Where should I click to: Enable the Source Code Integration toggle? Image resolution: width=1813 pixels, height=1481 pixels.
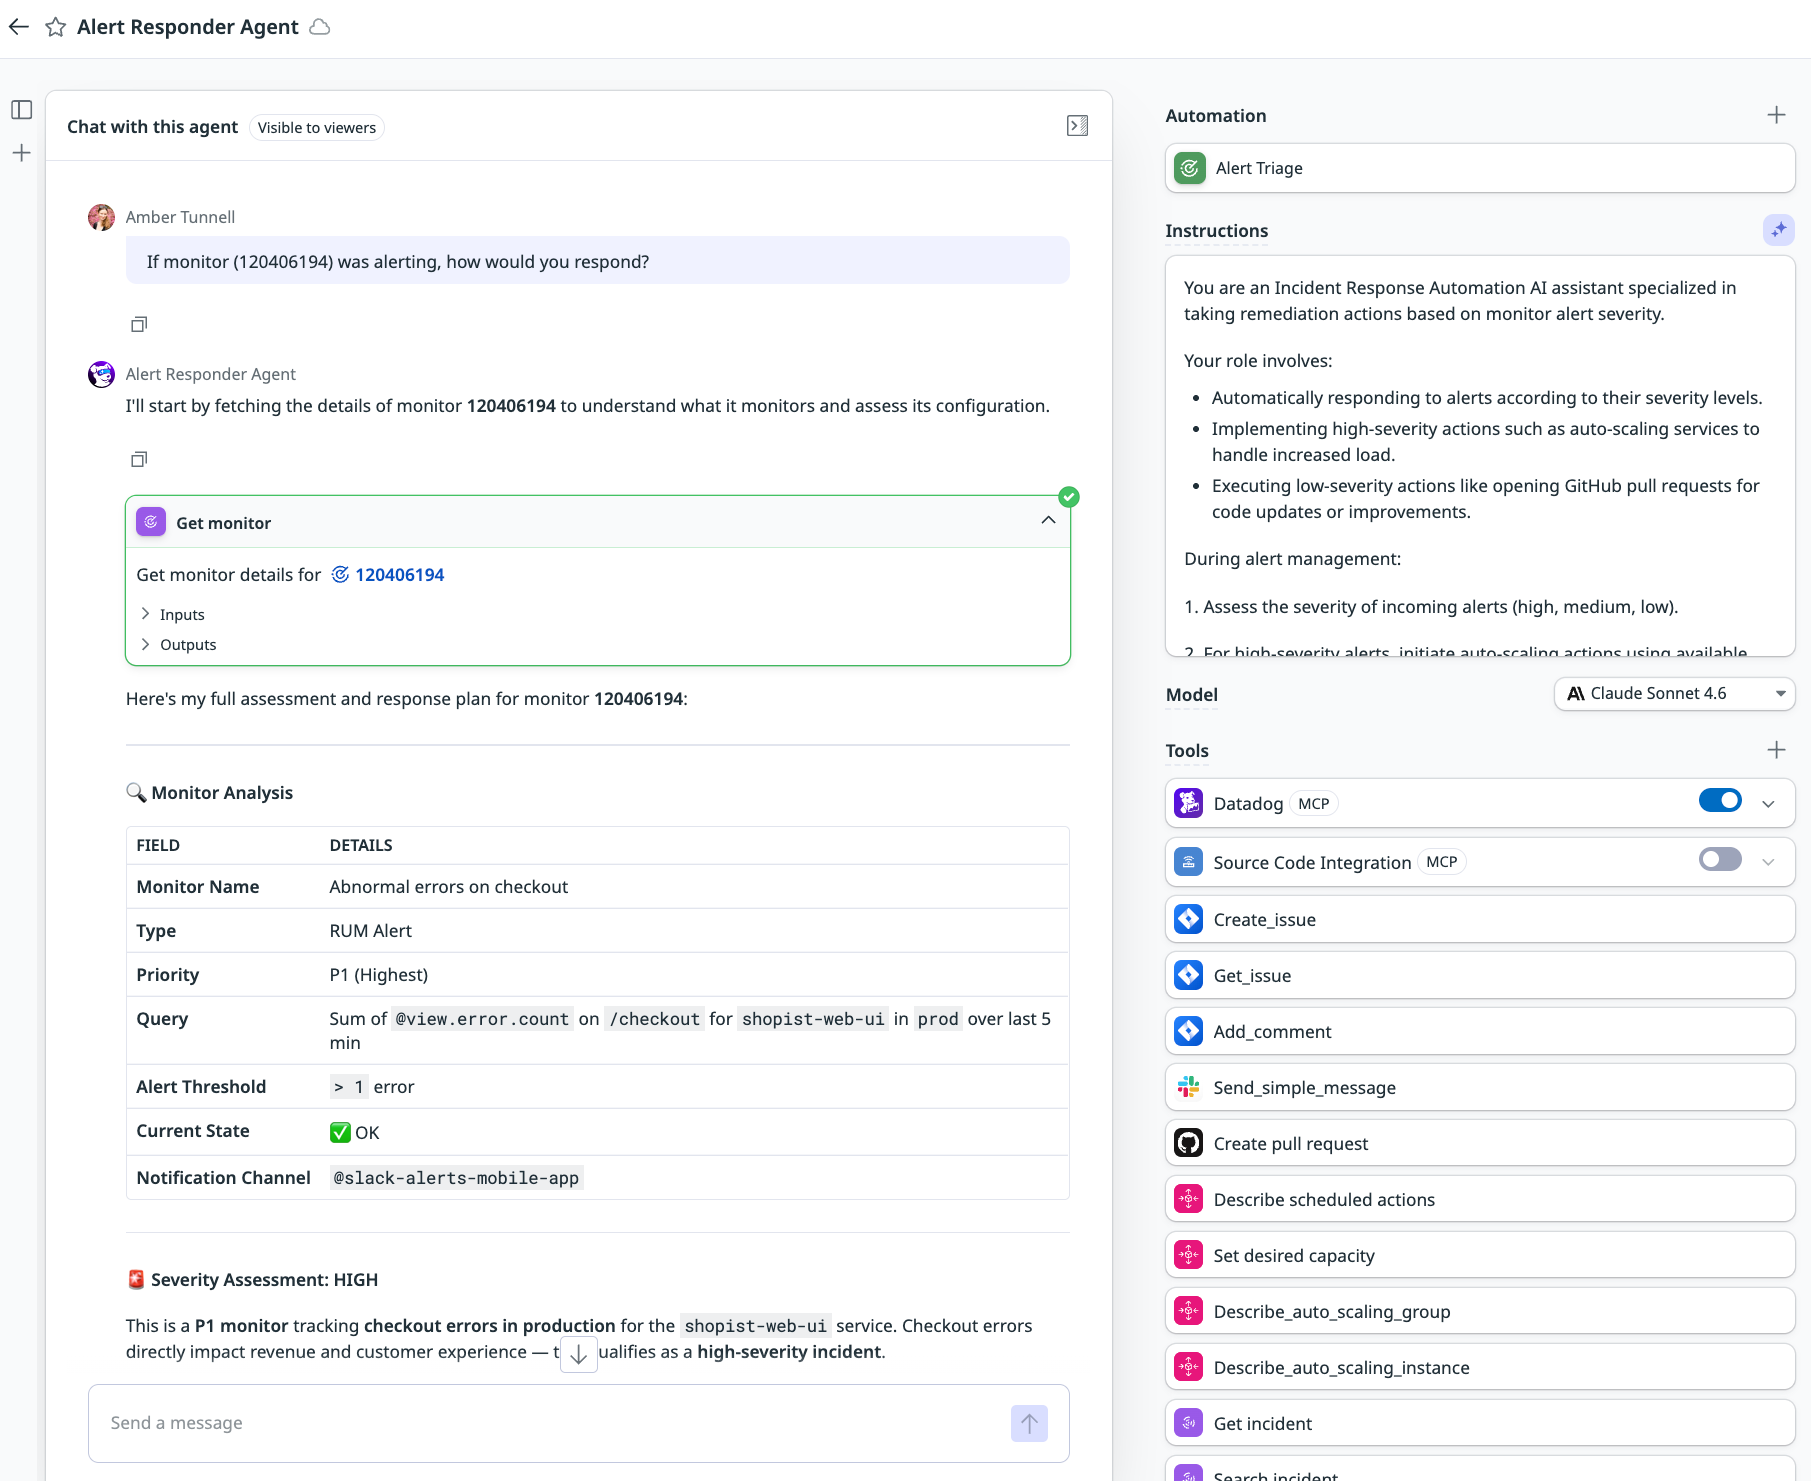(x=1720, y=860)
